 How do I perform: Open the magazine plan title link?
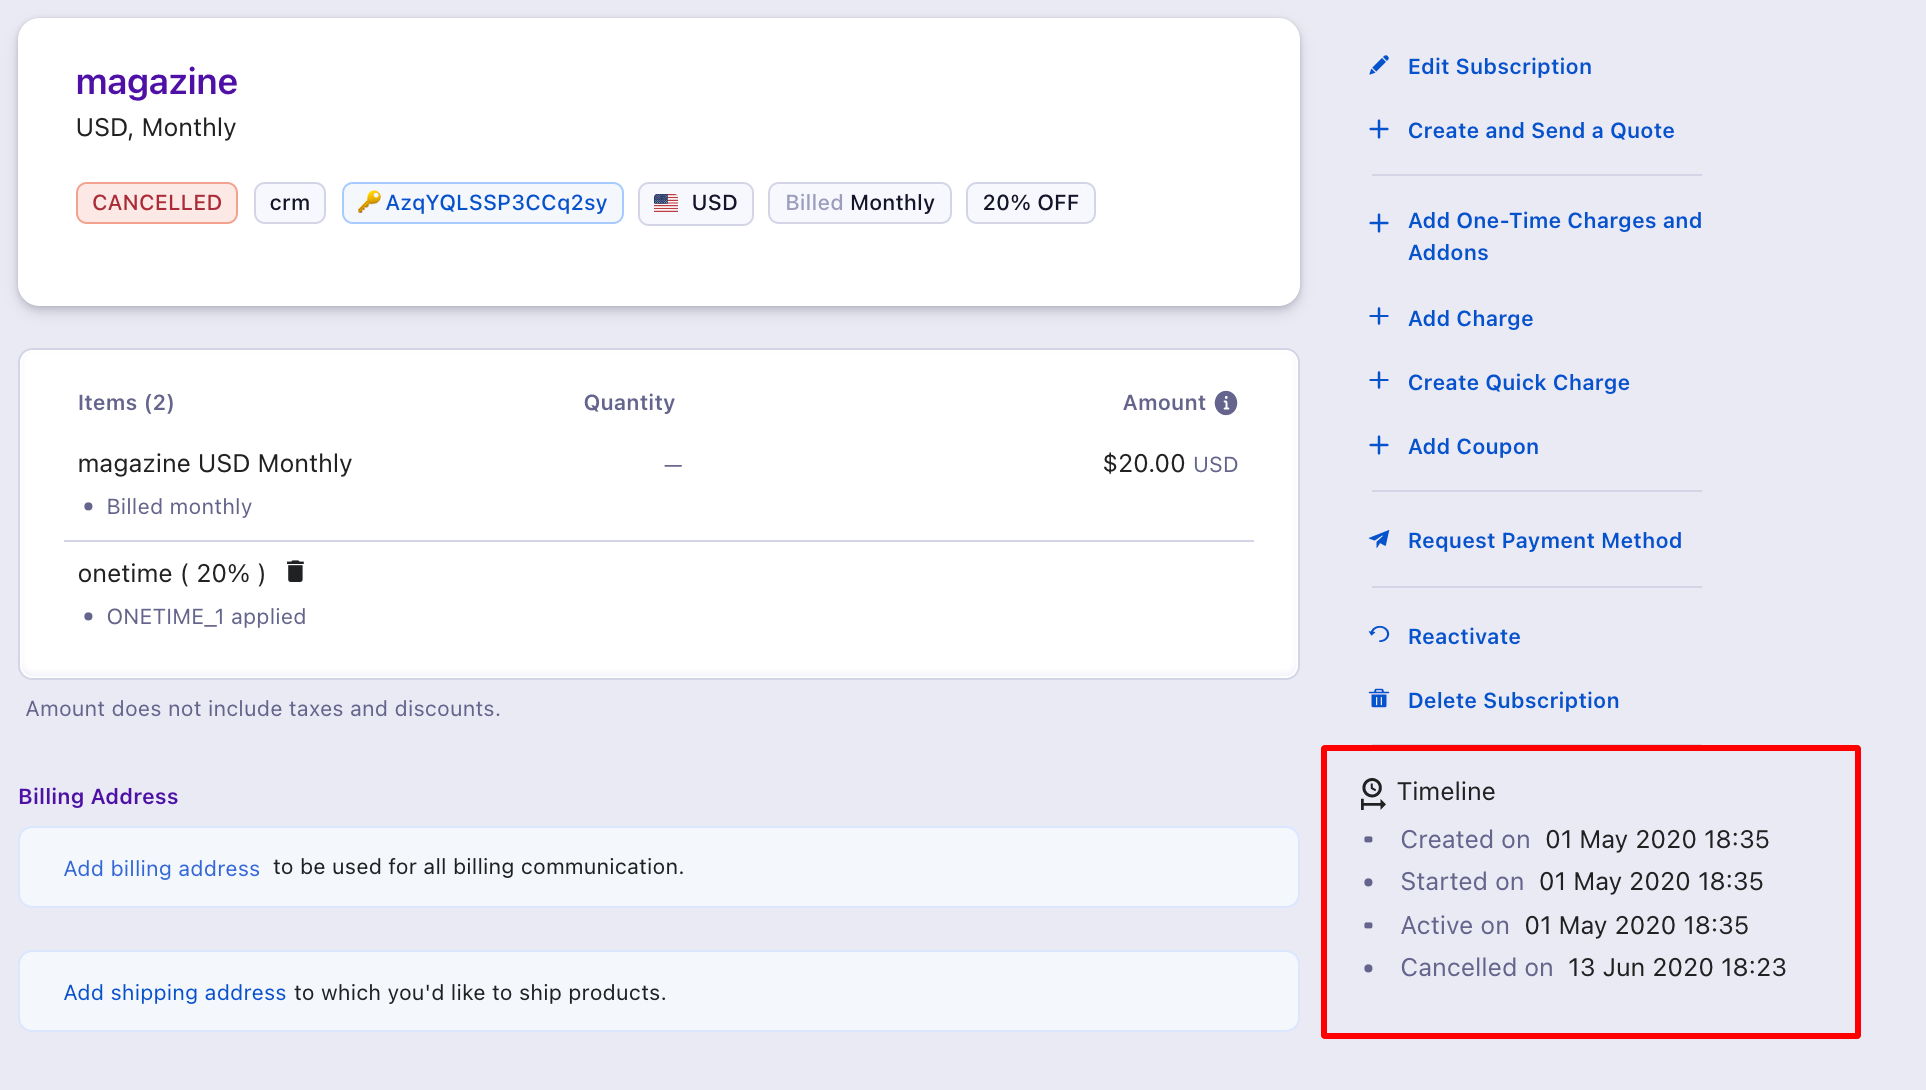(x=157, y=82)
